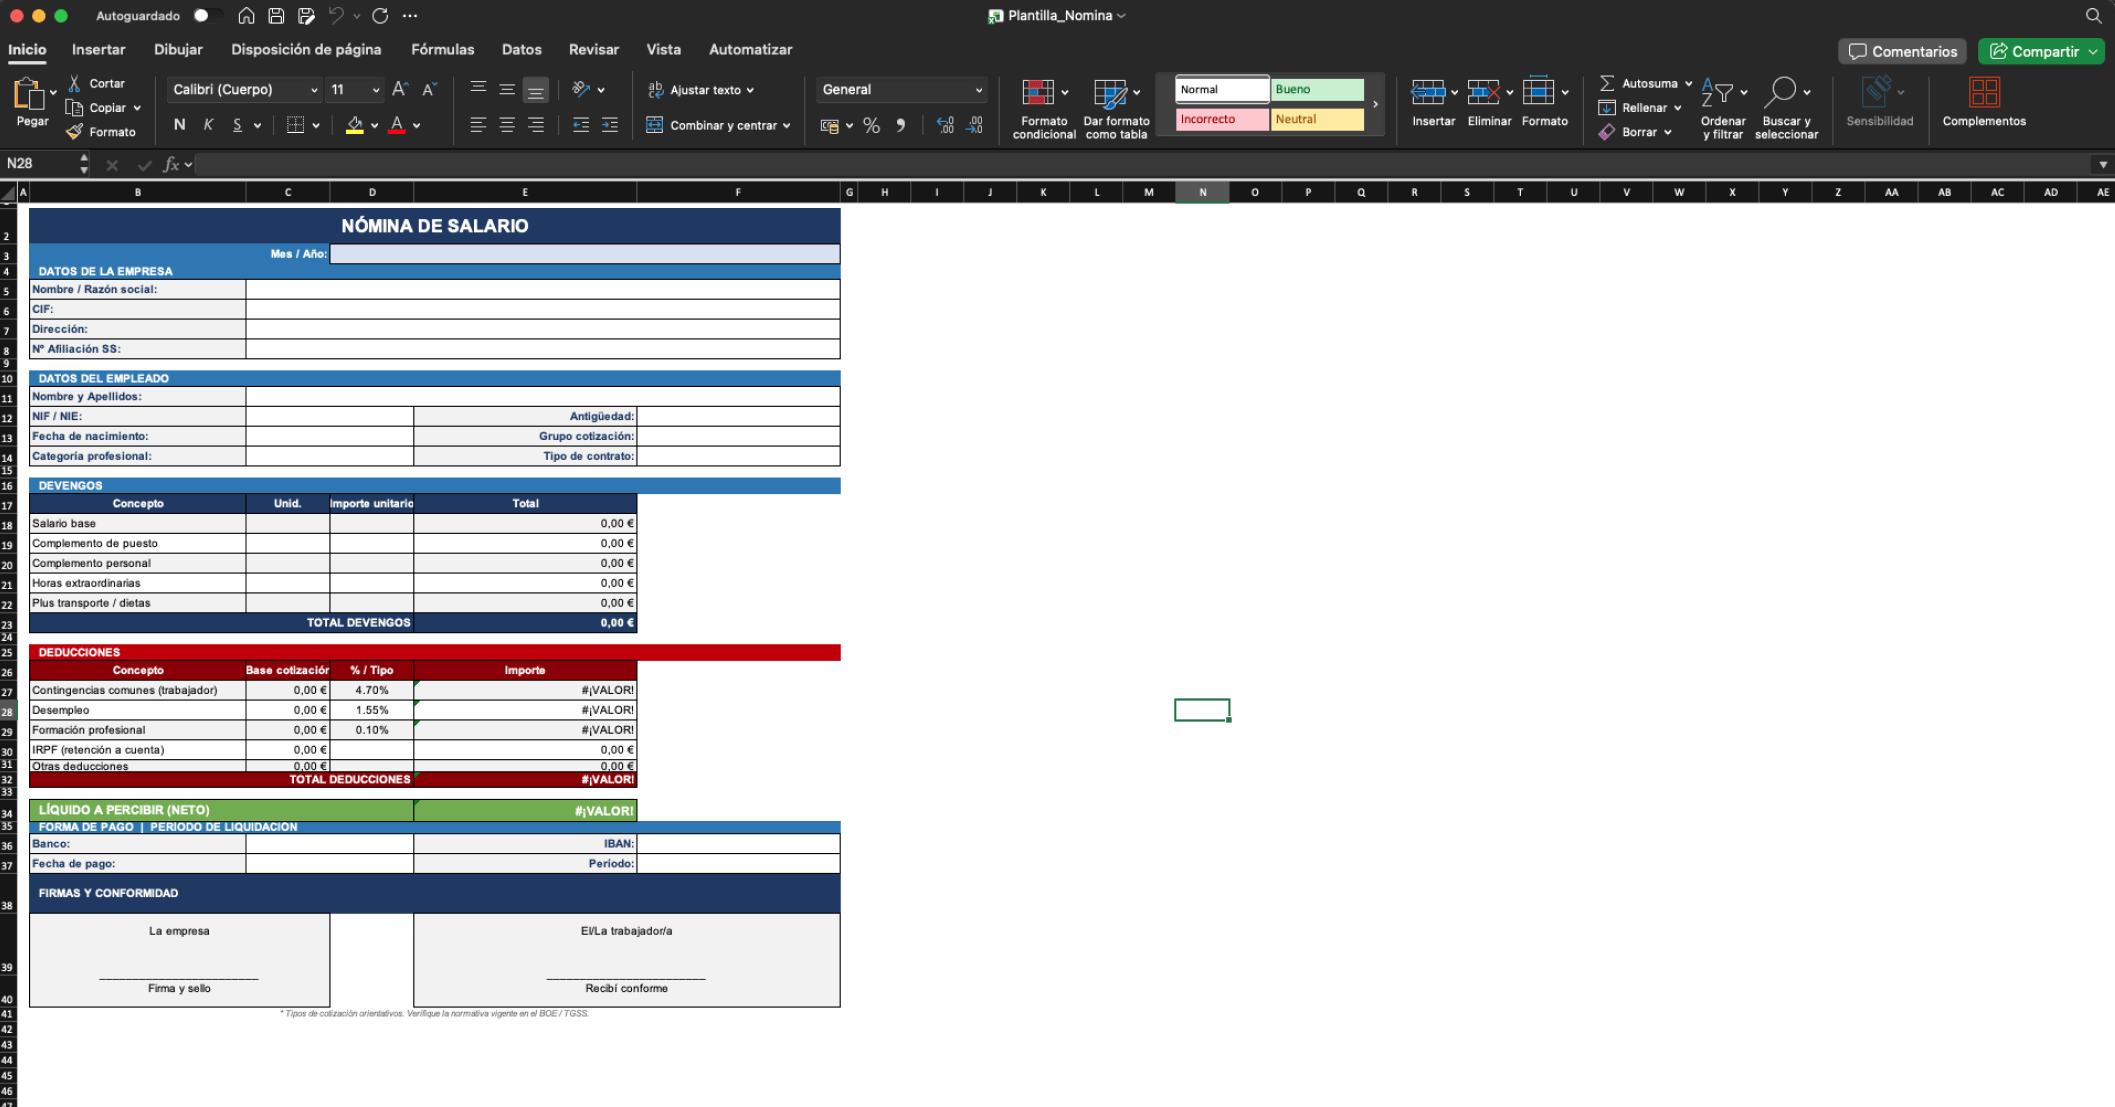Toggle bold formatting with N button
2115x1107 pixels.
(x=179, y=125)
